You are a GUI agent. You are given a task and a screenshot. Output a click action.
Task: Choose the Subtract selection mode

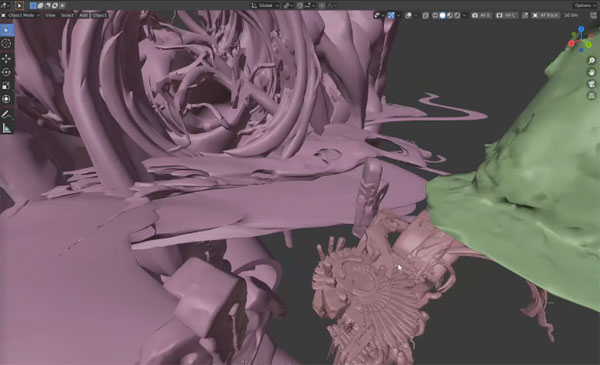(x=47, y=5)
